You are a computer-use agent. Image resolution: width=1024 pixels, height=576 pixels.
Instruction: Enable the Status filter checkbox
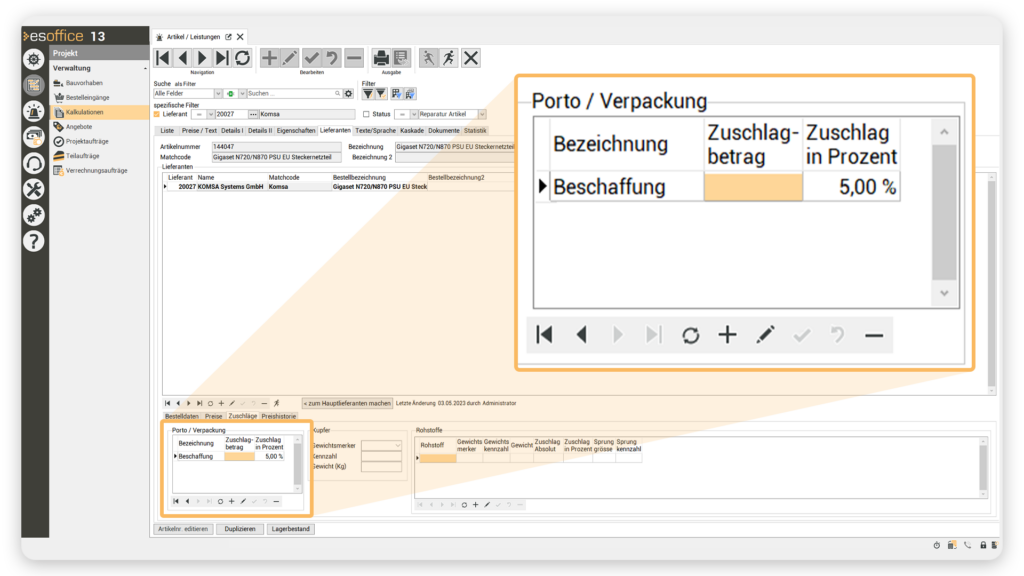366,114
